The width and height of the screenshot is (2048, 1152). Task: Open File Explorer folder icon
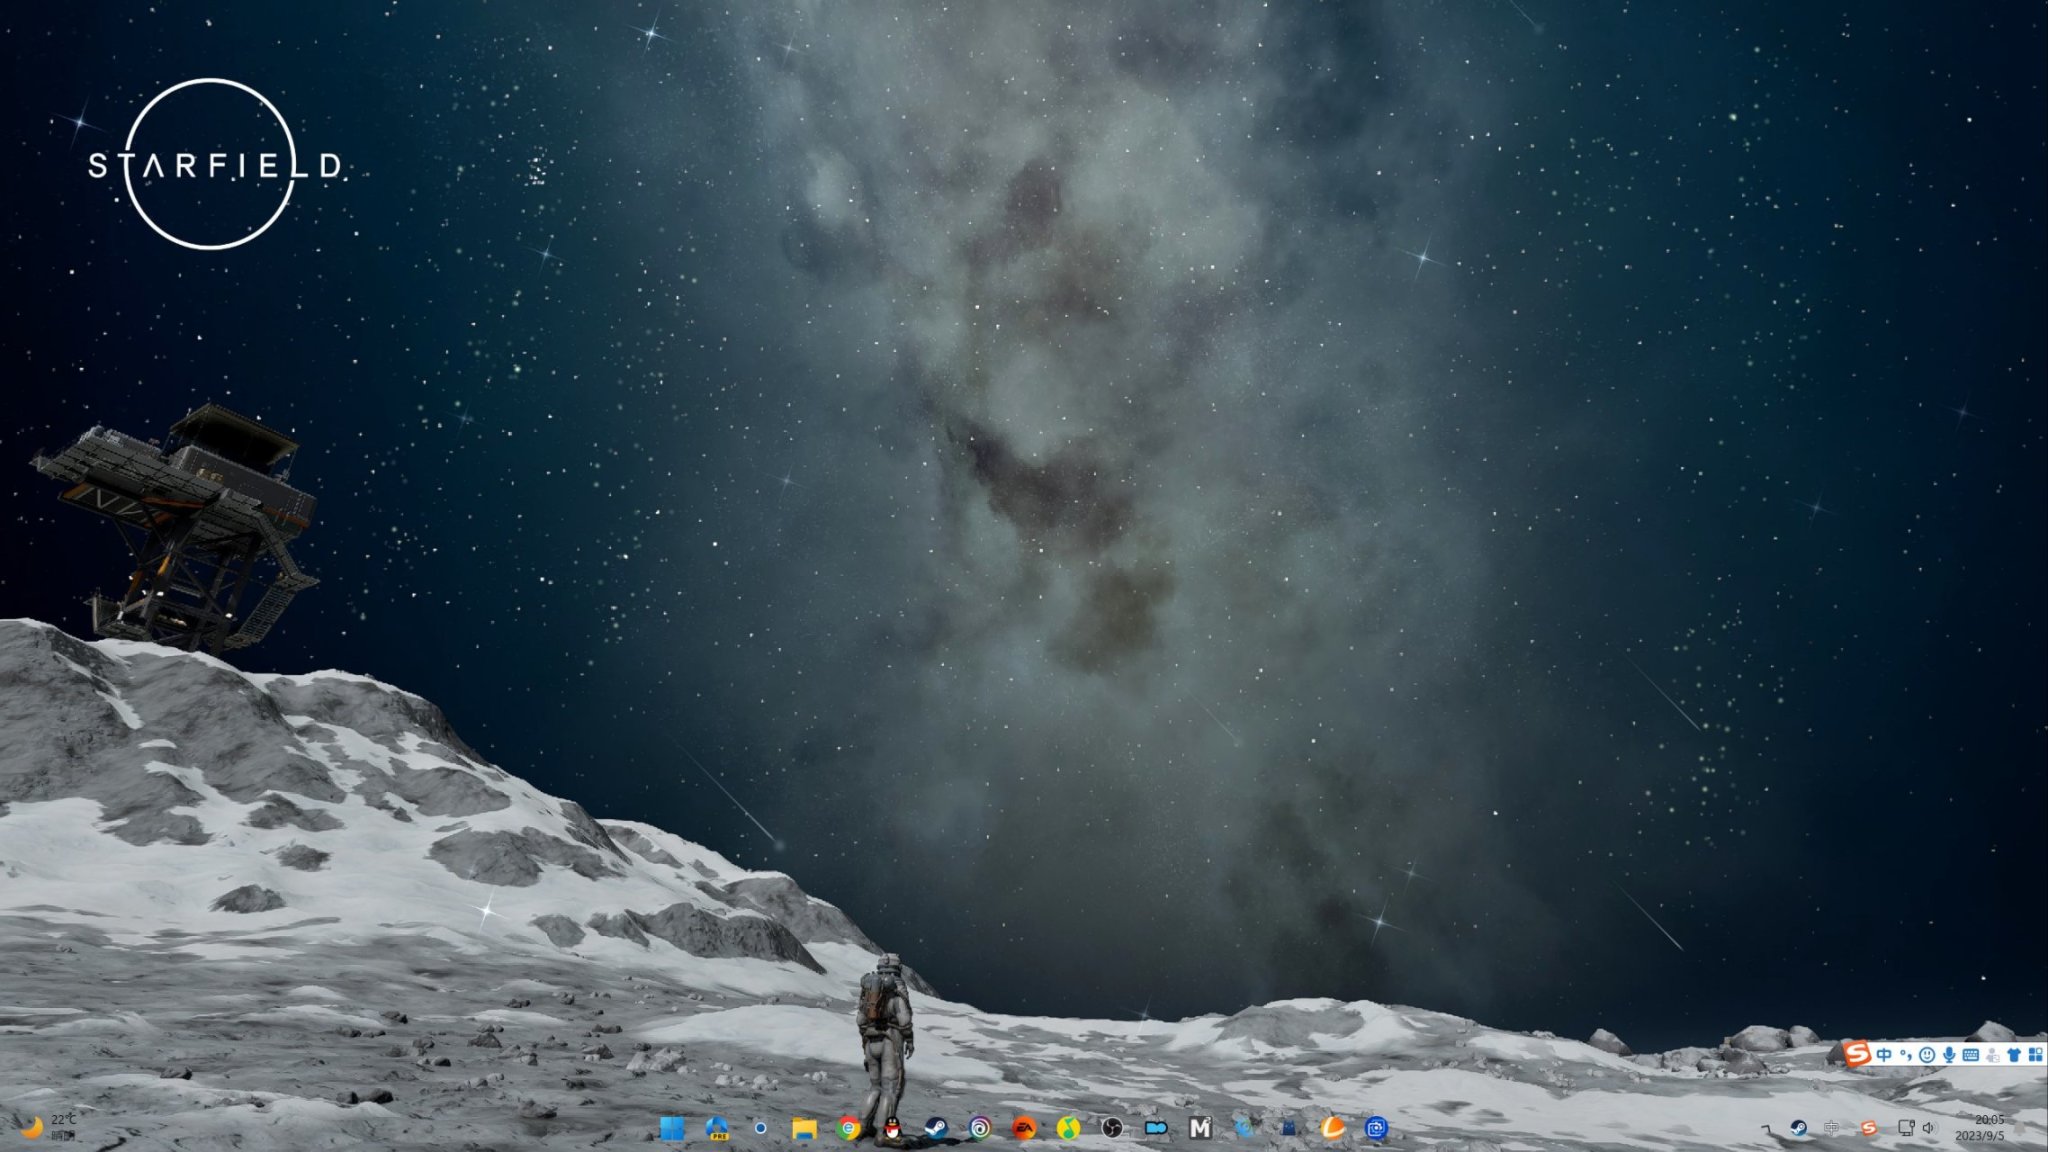click(804, 1128)
